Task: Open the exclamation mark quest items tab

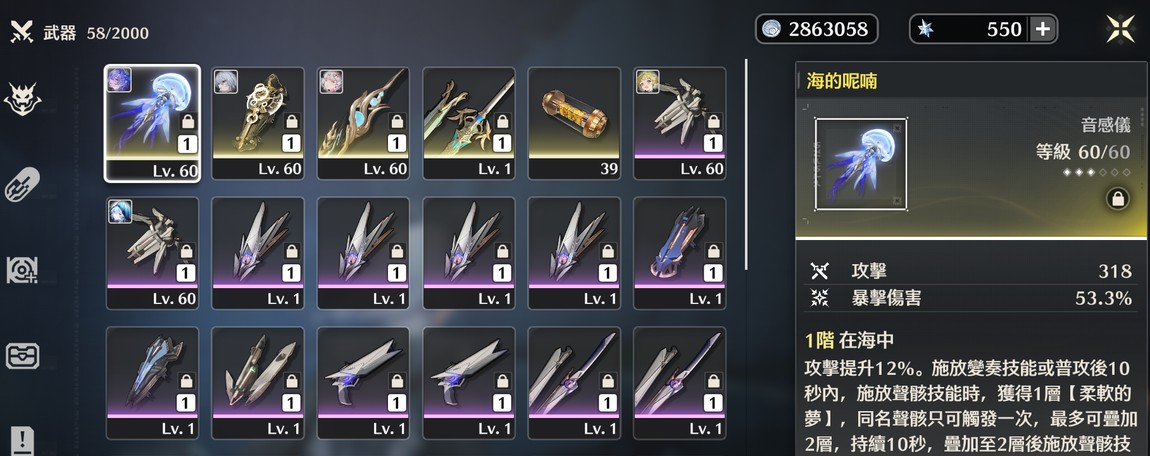Action: coord(22,441)
